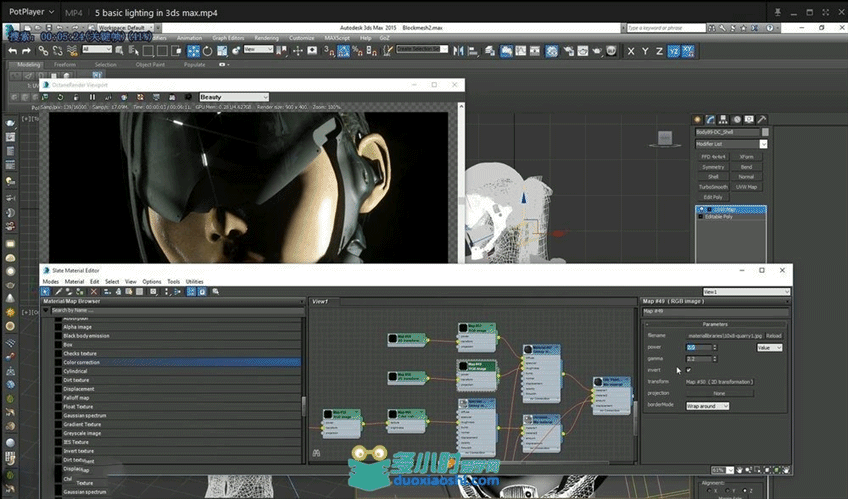Select 'Greyscale image' in map browser
The width and height of the screenshot is (848, 499).
[177, 433]
